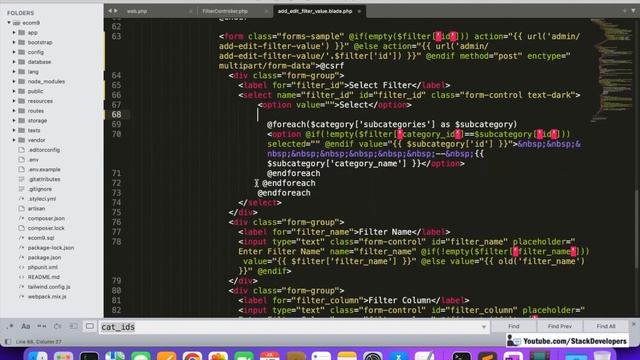The height and width of the screenshot is (360, 640).
Task: Select the add_edit_filter_value.blade.php tab
Action: [x=315, y=11]
